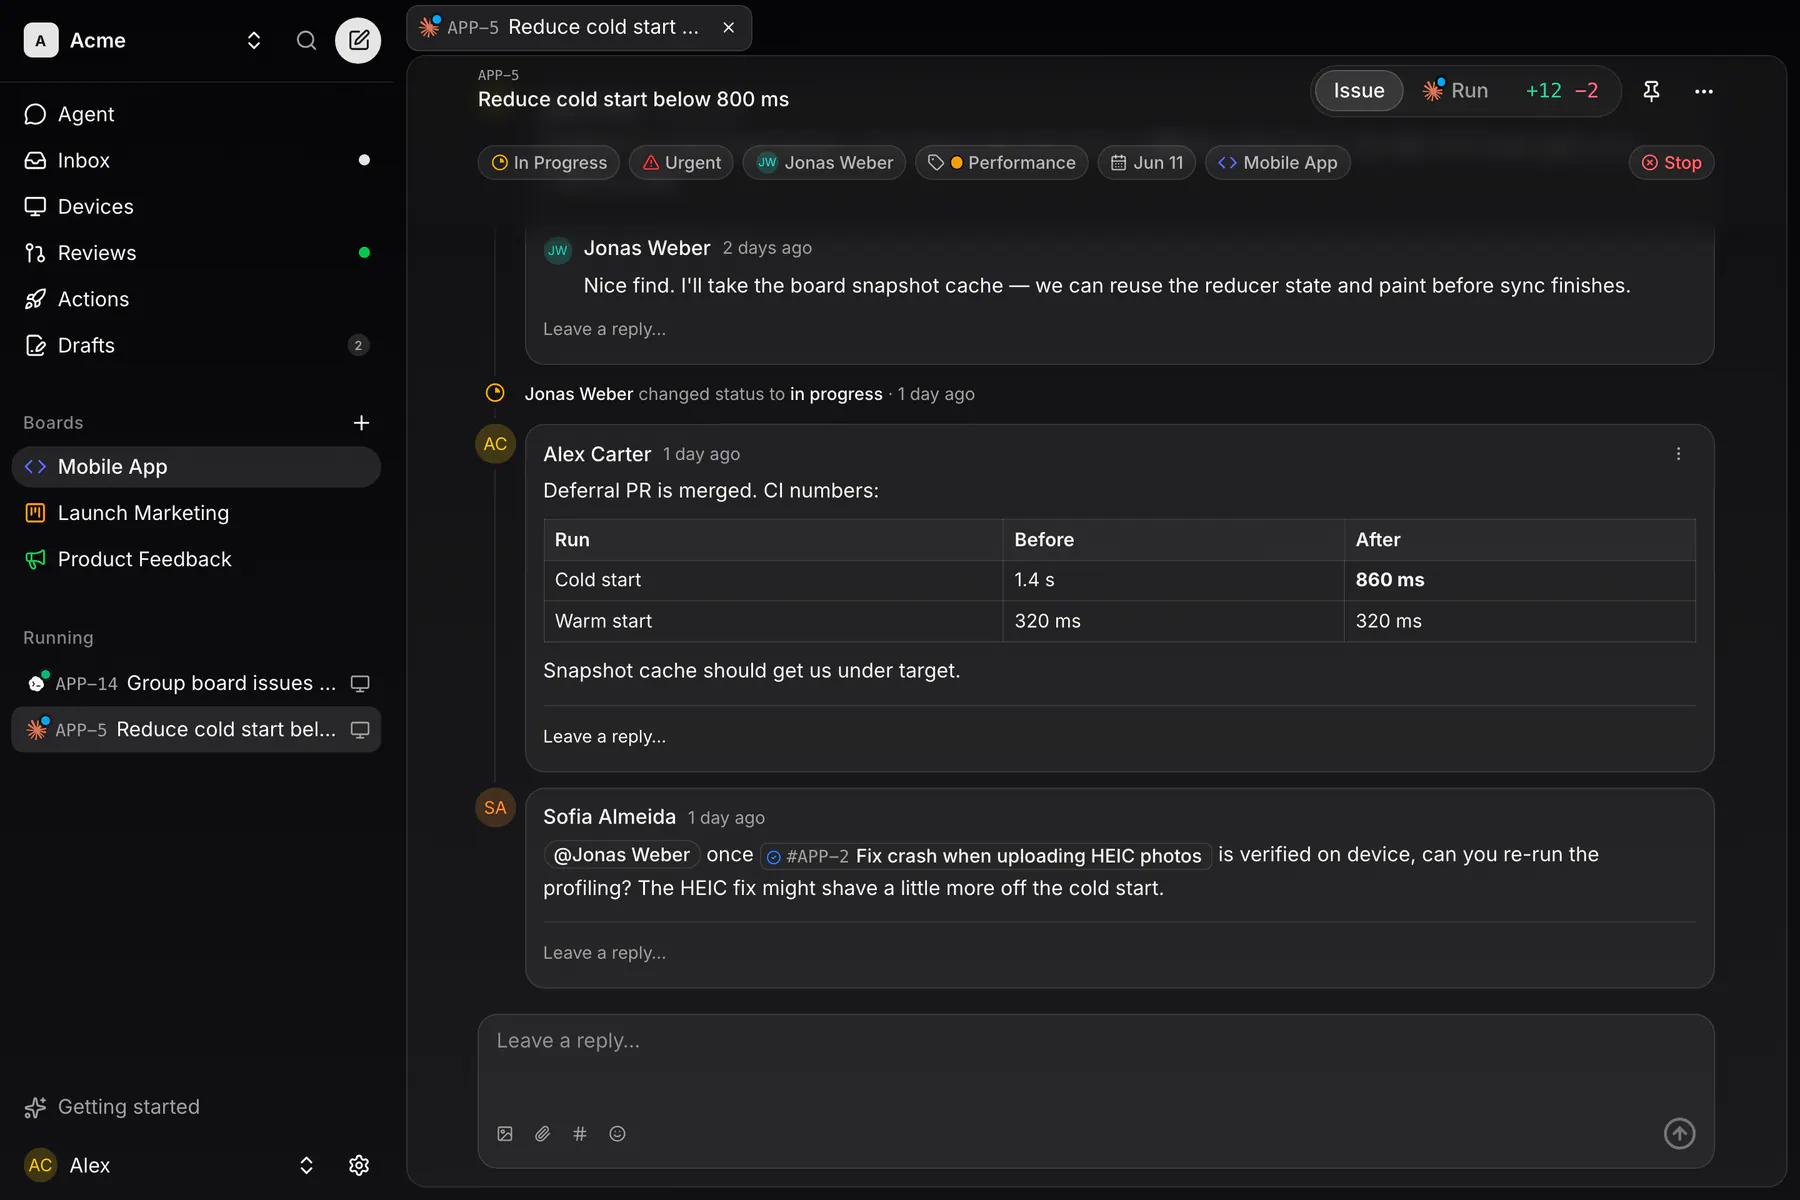The image size is (1800, 1200).
Task: Select the Mobile App board
Action: tap(196, 467)
